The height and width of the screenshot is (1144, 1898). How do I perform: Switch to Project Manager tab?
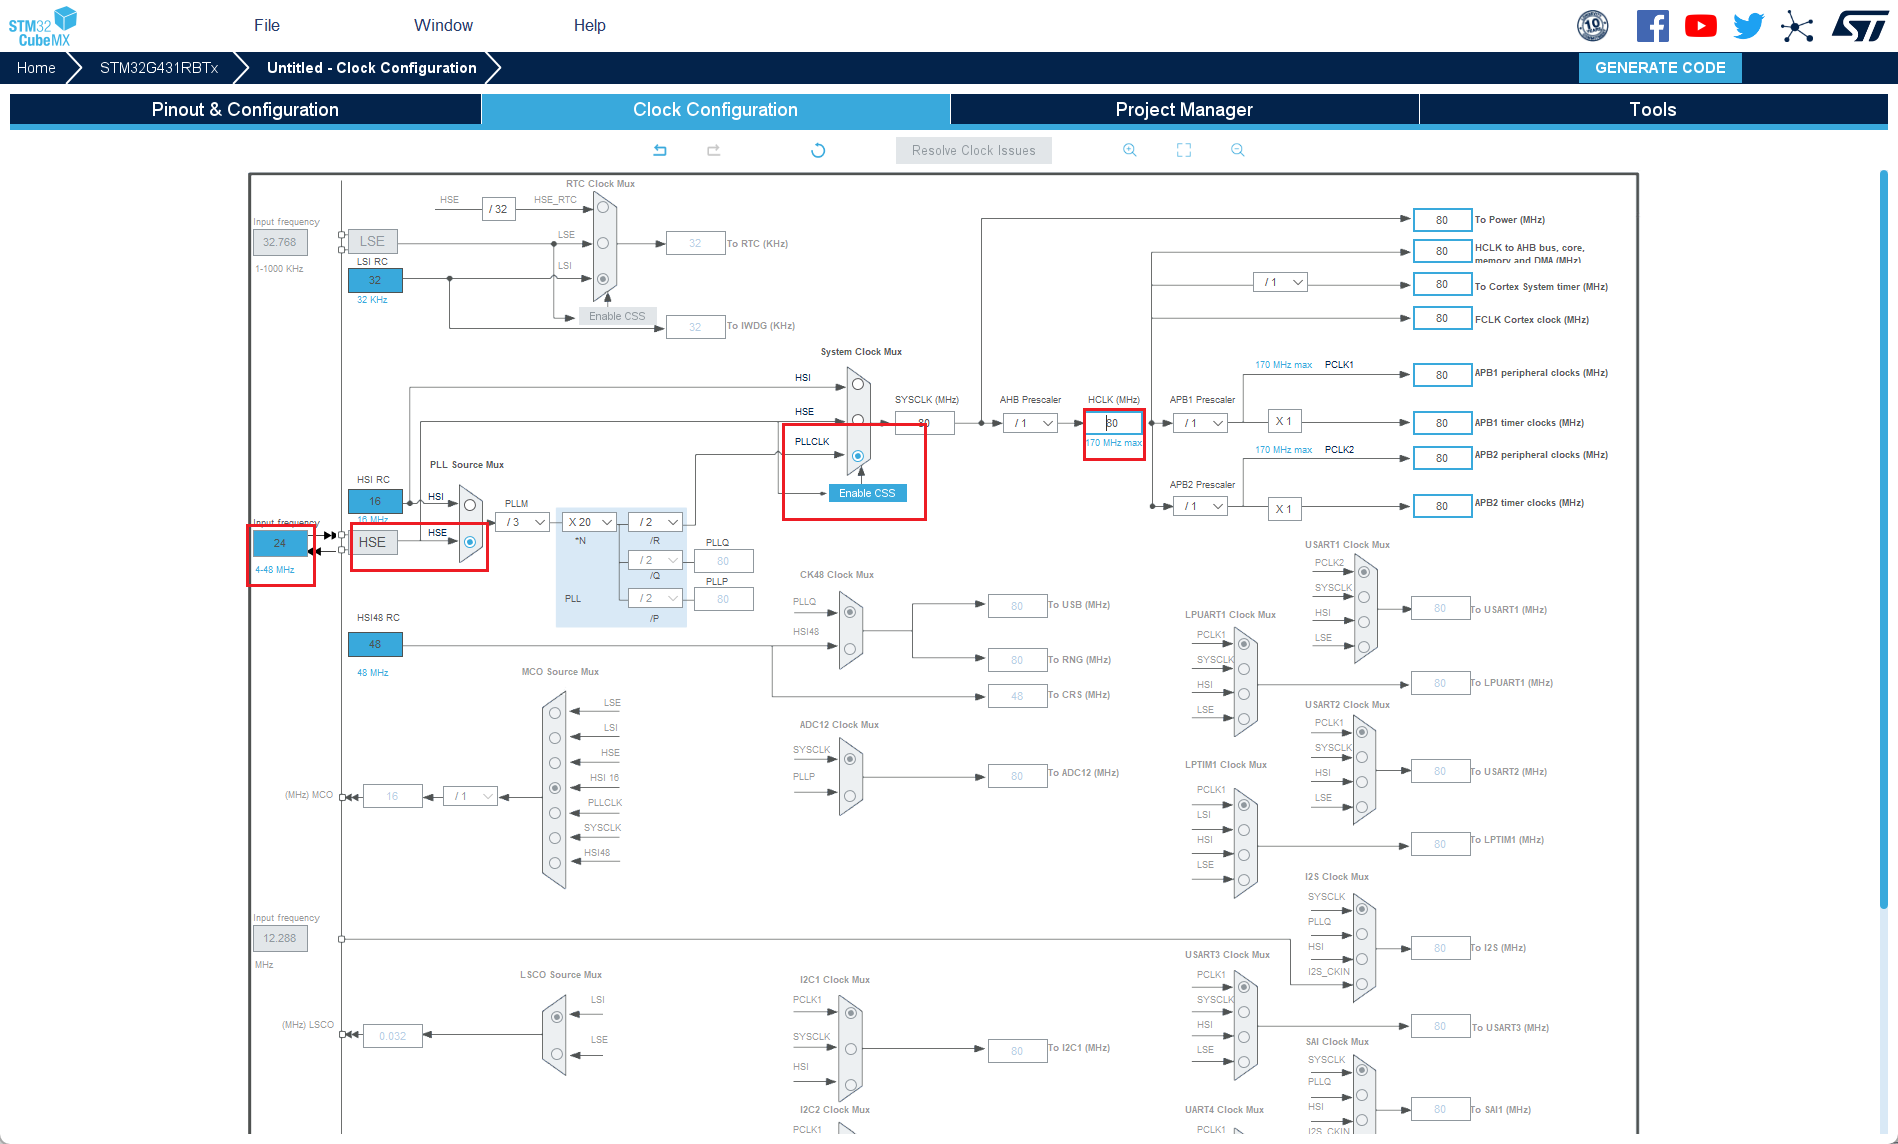[x=1184, y=110]
